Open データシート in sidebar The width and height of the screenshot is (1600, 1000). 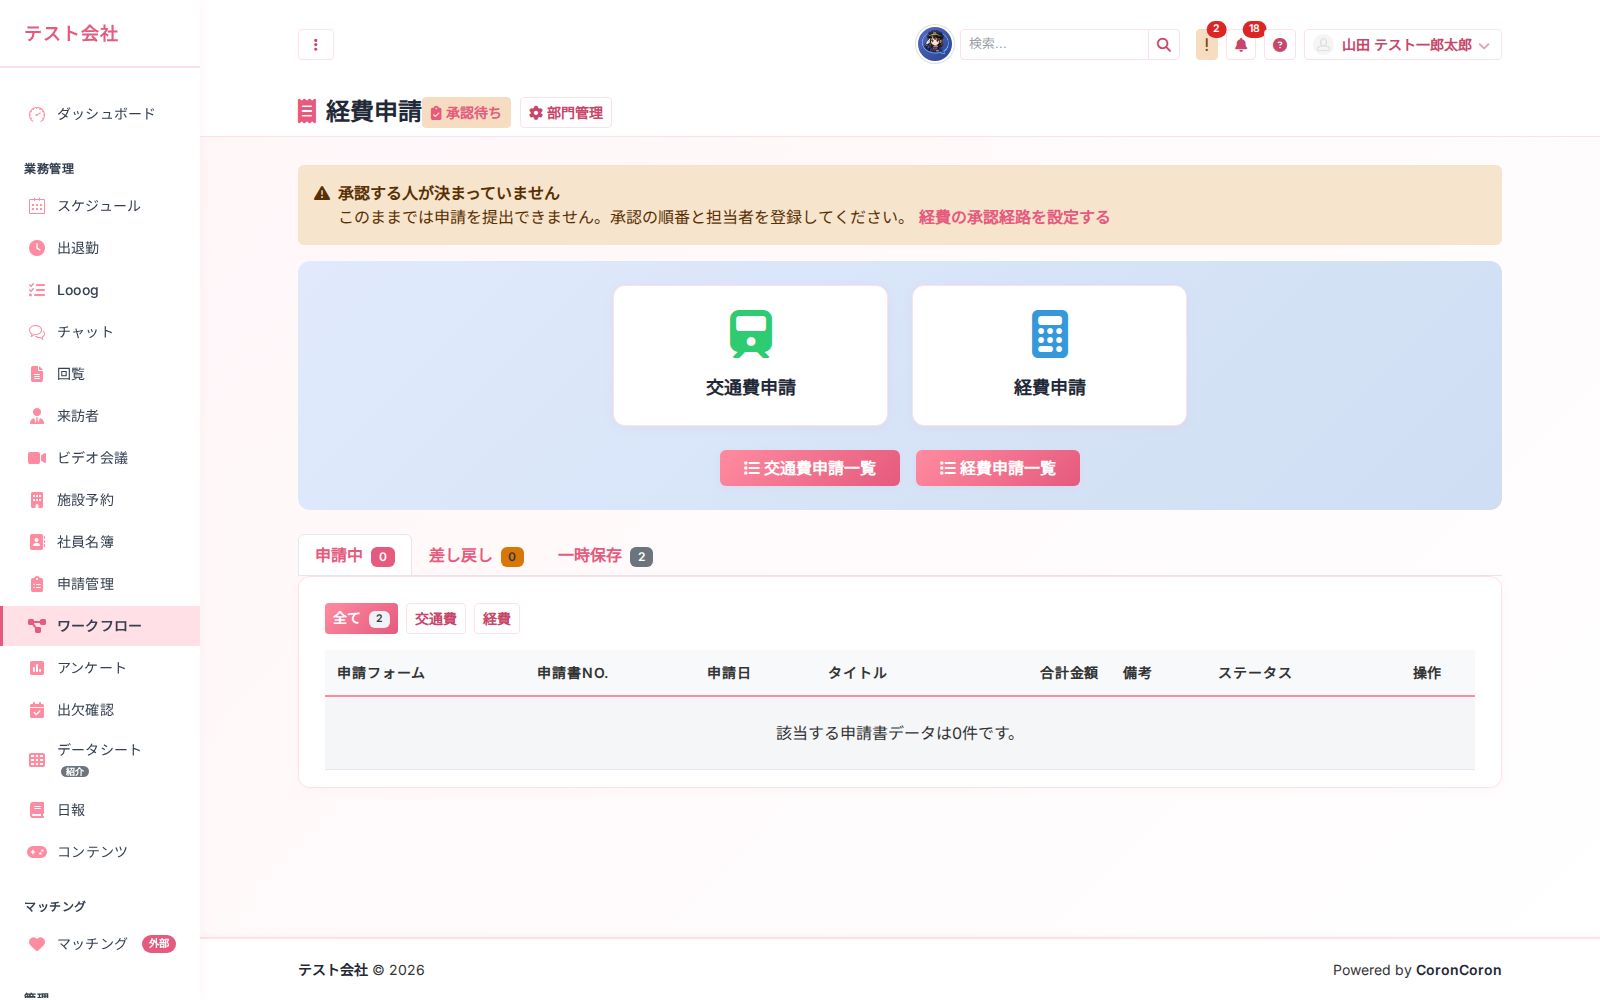pyautogui.click(x=100, y=760)
